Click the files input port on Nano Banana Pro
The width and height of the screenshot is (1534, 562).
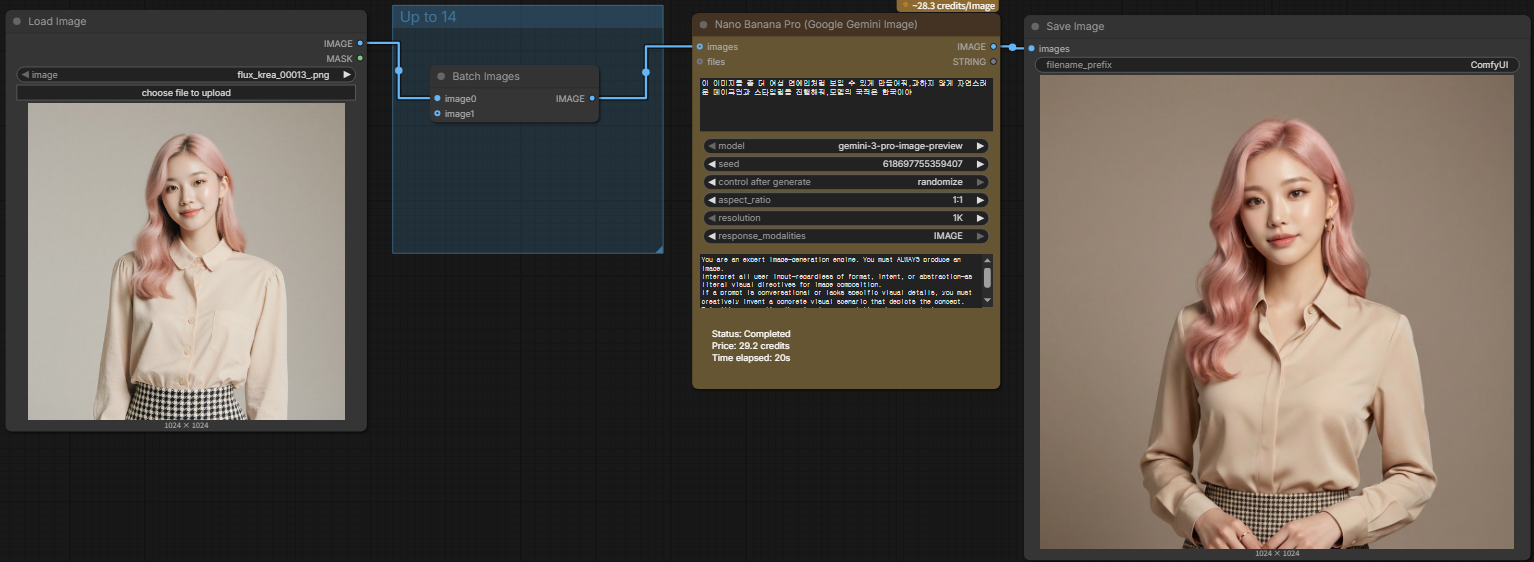(x=700, y=61)
